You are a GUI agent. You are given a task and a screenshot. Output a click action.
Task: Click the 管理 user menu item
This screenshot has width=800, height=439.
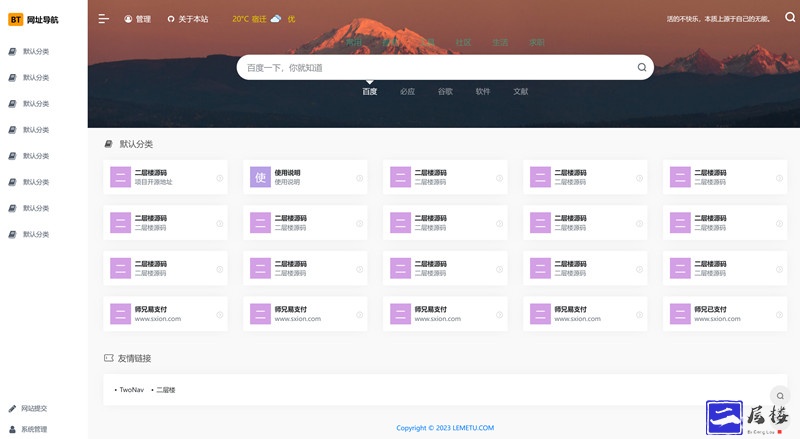[138, 19]
